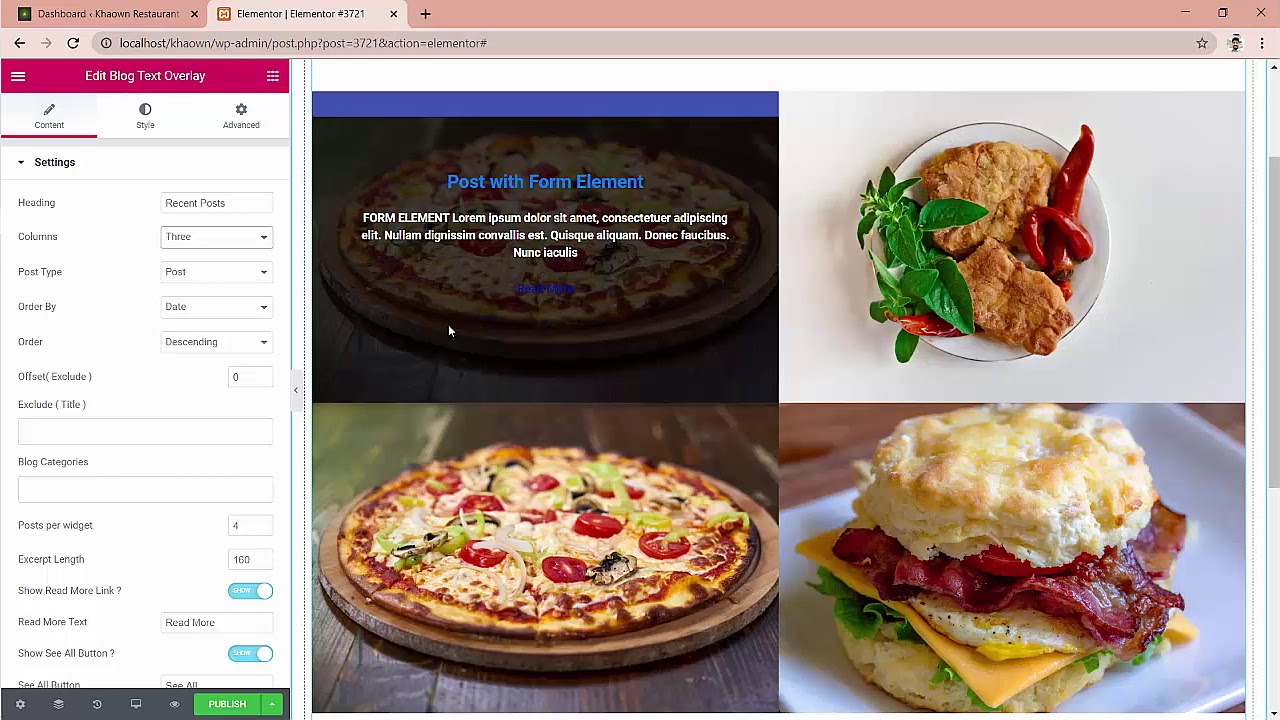Switch Responsive Mode via monitor icon
The height and width of the screenshot is (720, 1280).
pos(136,704)
